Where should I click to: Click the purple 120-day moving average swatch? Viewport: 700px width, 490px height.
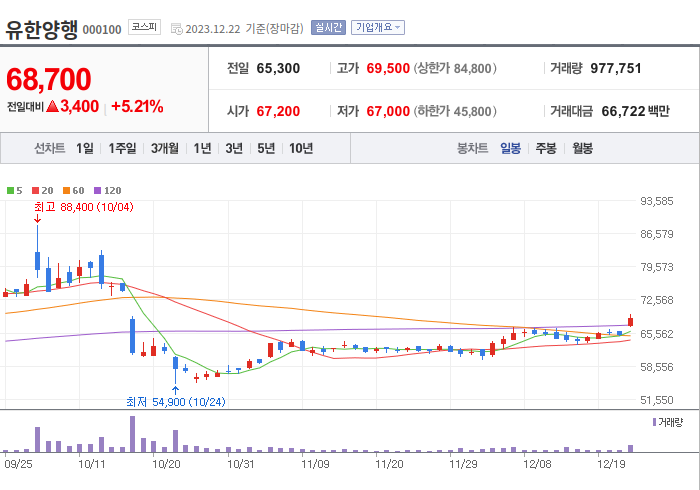[97, 191]
